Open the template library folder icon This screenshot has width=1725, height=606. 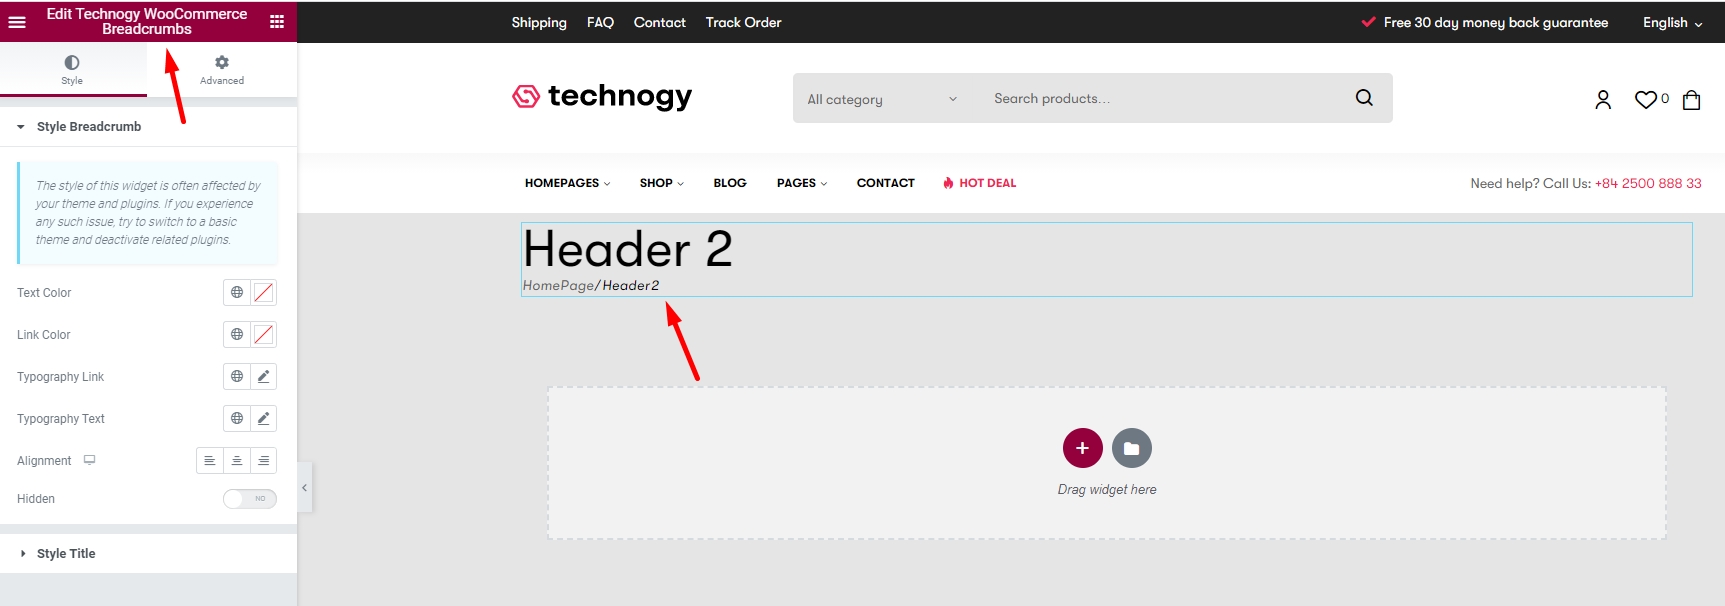[x=1131, y=448]
